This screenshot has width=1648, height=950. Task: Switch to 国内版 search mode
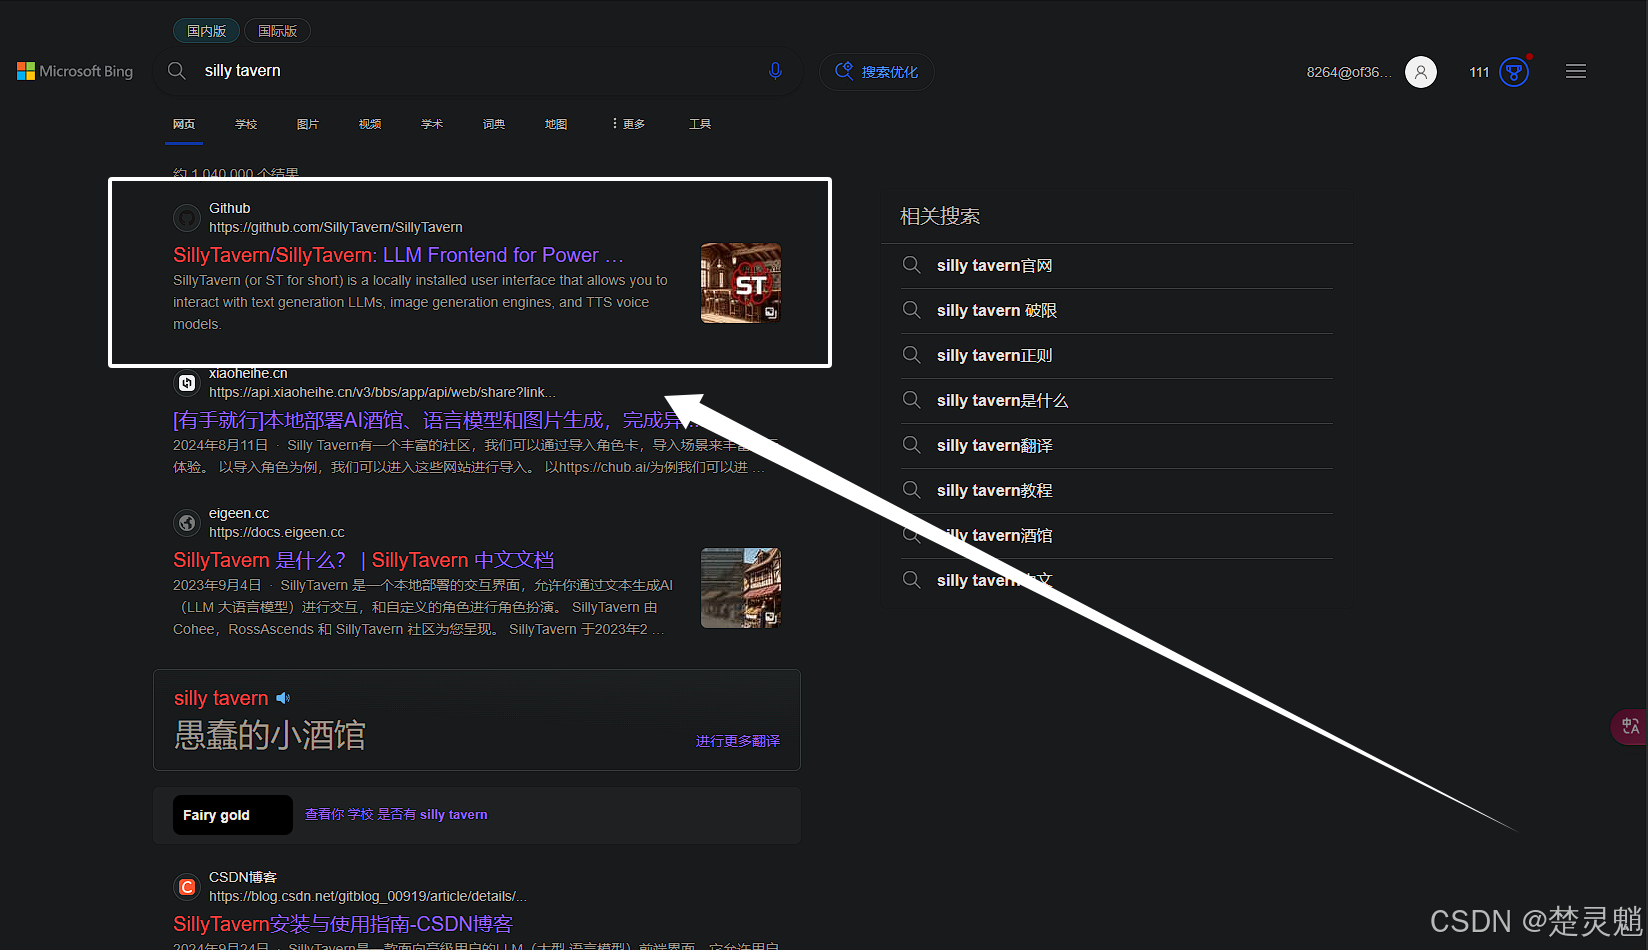click(x=207, y=31)
